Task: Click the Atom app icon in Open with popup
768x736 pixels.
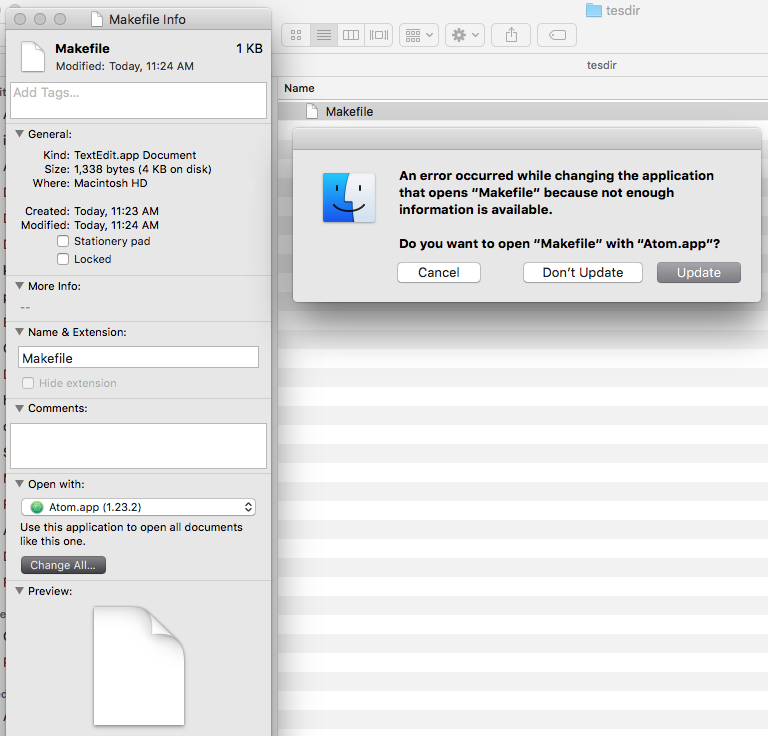Action: (37, 507)
